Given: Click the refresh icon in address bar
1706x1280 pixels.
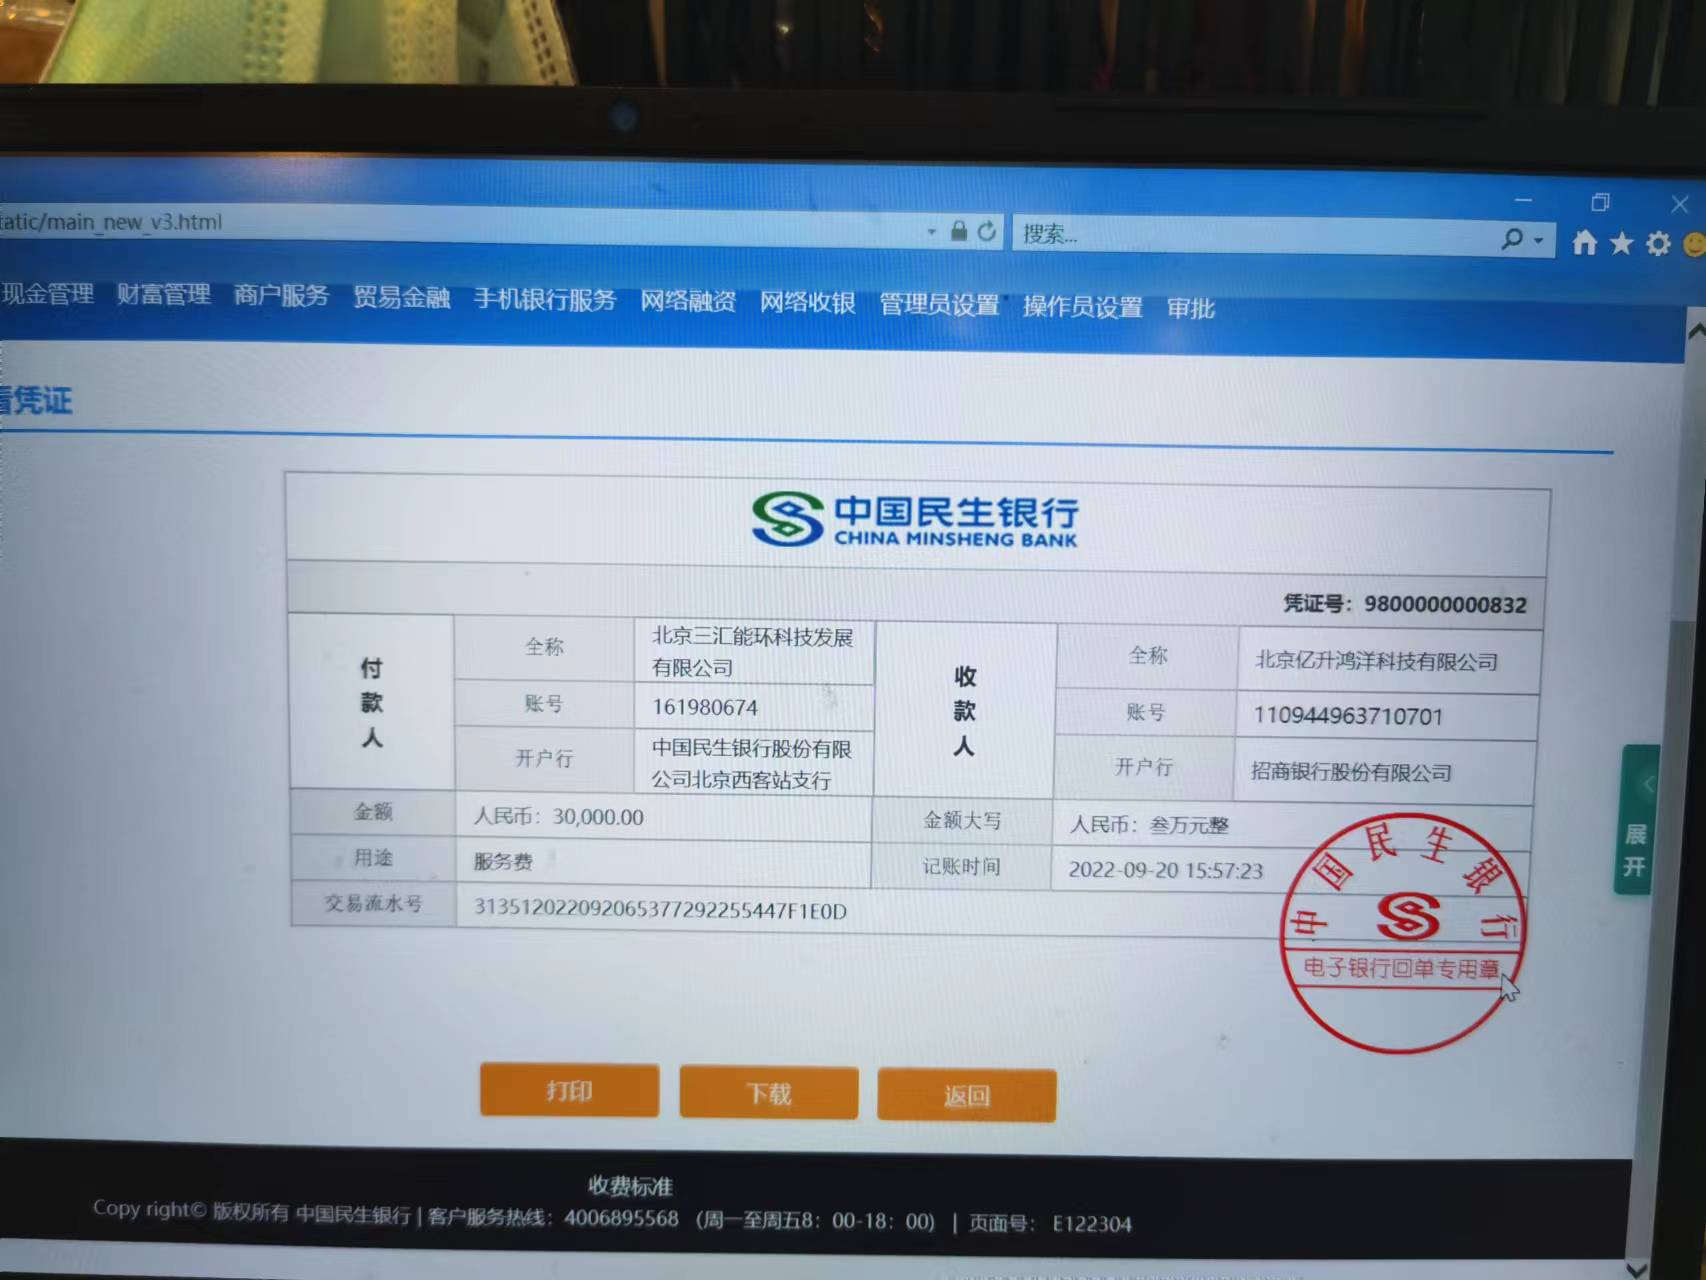Looking at the screenshot, I should 987,232.
